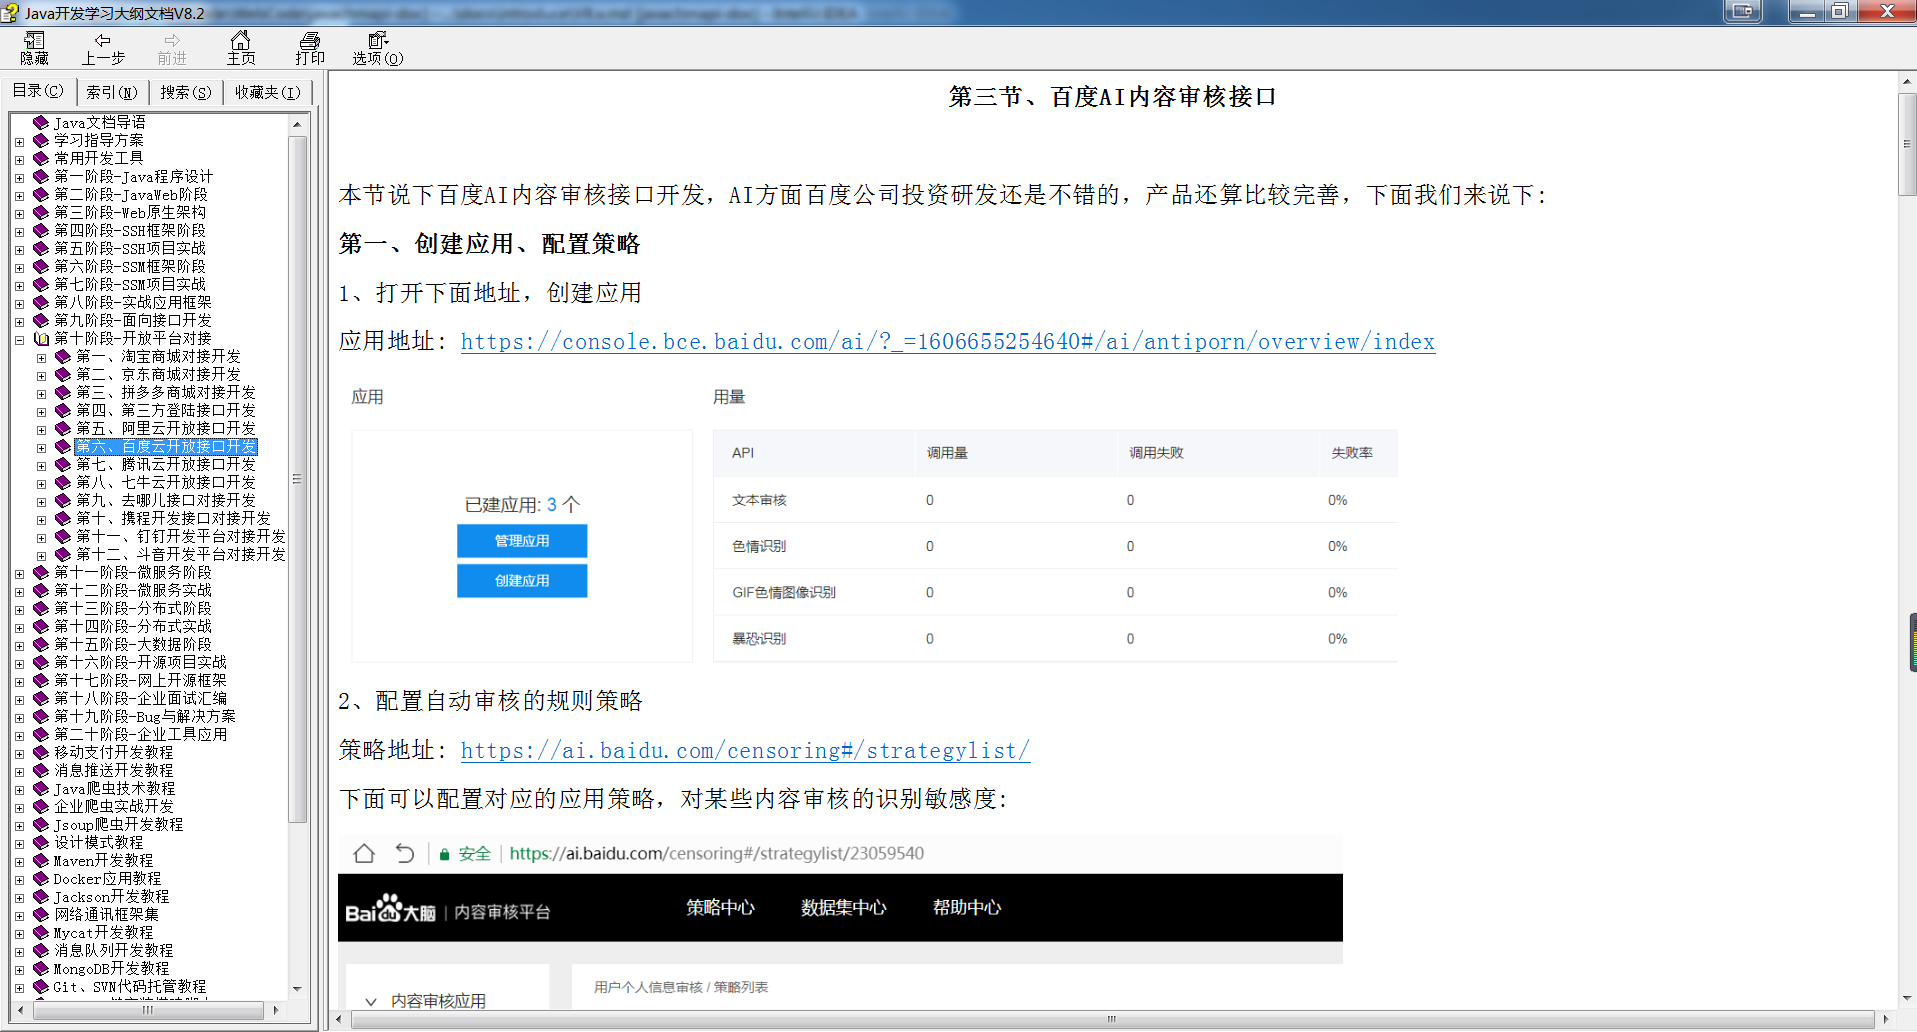Image resolution: width=1917 pixels, height=1032 pixels.
Task: Click the book icon beside 第六、百度云开放接口开发
Action: coord(63,446)
